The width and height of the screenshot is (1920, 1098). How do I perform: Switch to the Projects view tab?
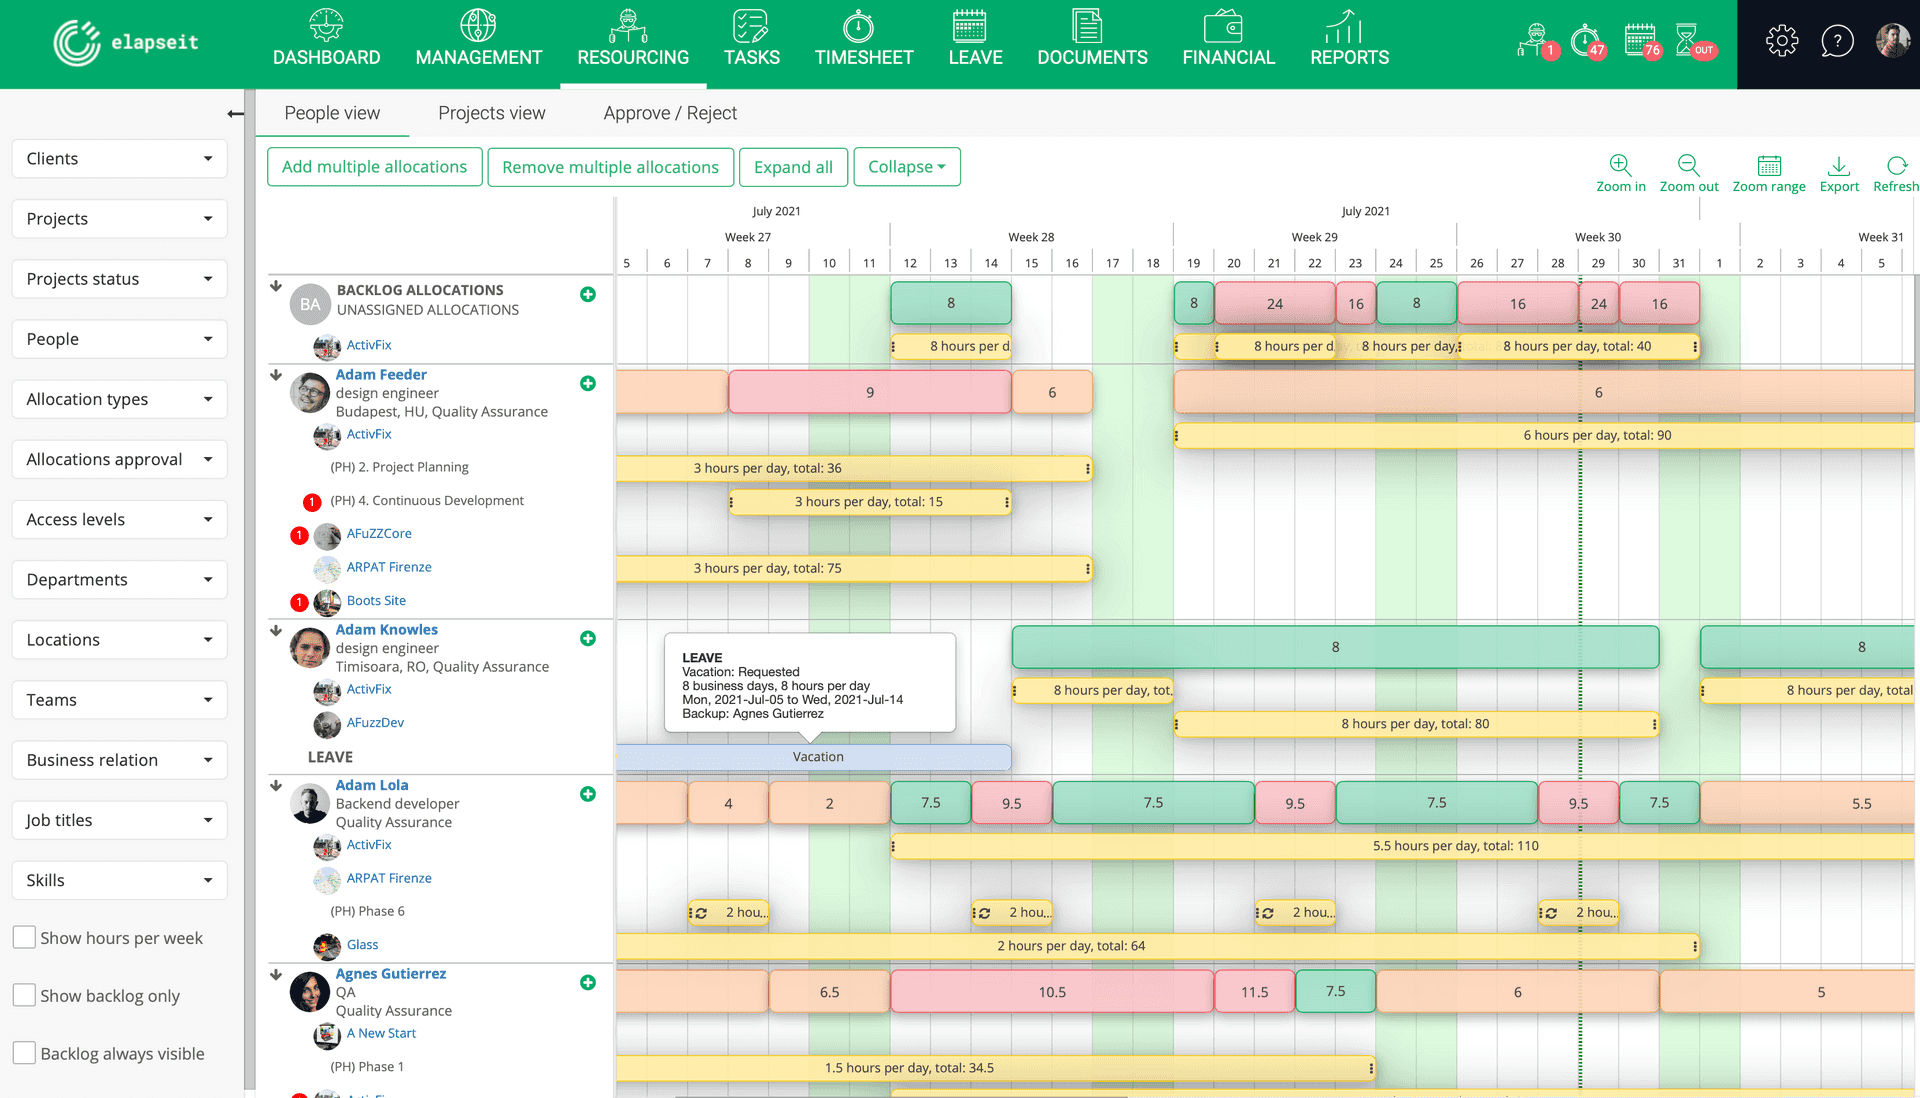tap(492, 112)
